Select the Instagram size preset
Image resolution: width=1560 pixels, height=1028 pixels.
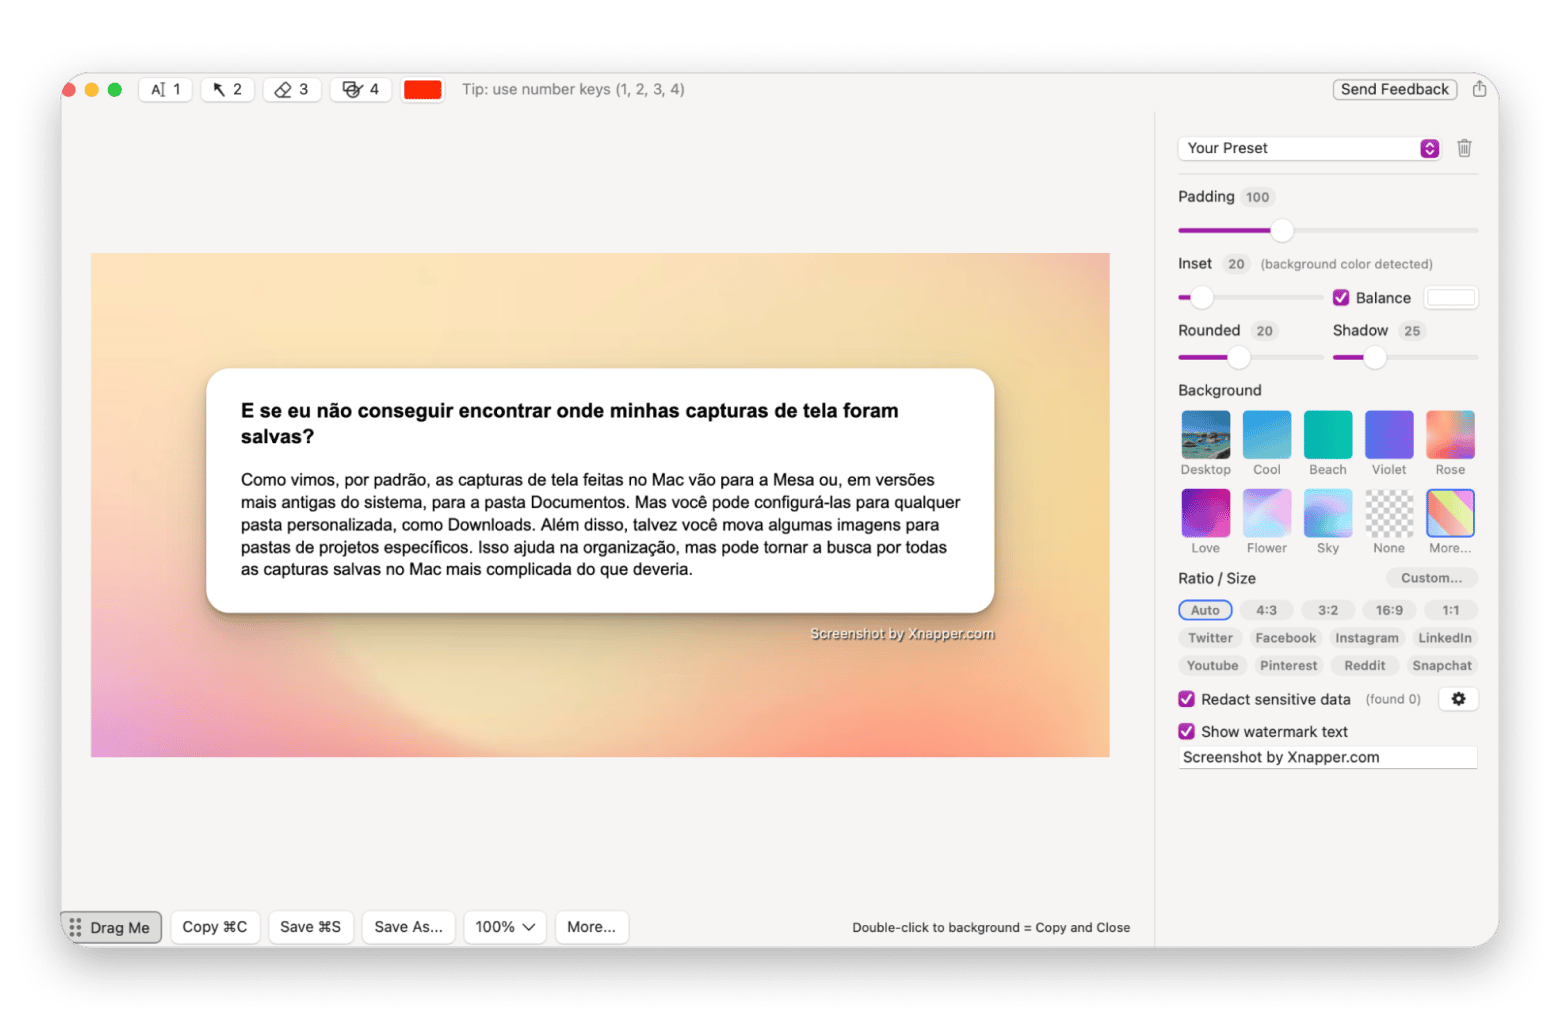pyautogui.click(x=1366, y=638)
